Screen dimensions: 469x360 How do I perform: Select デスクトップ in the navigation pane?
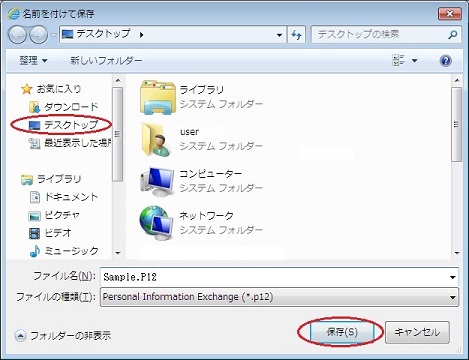pos(71,125)
